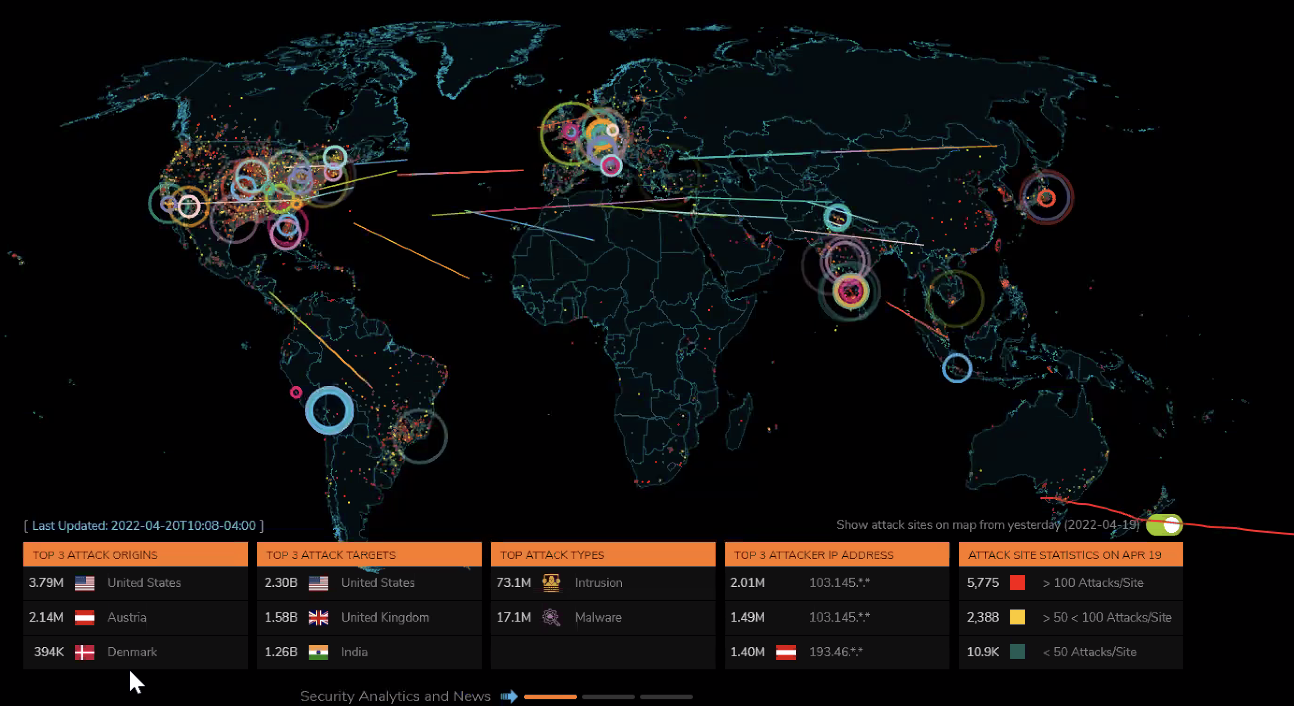Go to first Security Analytics slide indicator
The image size is (1294, 706).
(550, 696)
